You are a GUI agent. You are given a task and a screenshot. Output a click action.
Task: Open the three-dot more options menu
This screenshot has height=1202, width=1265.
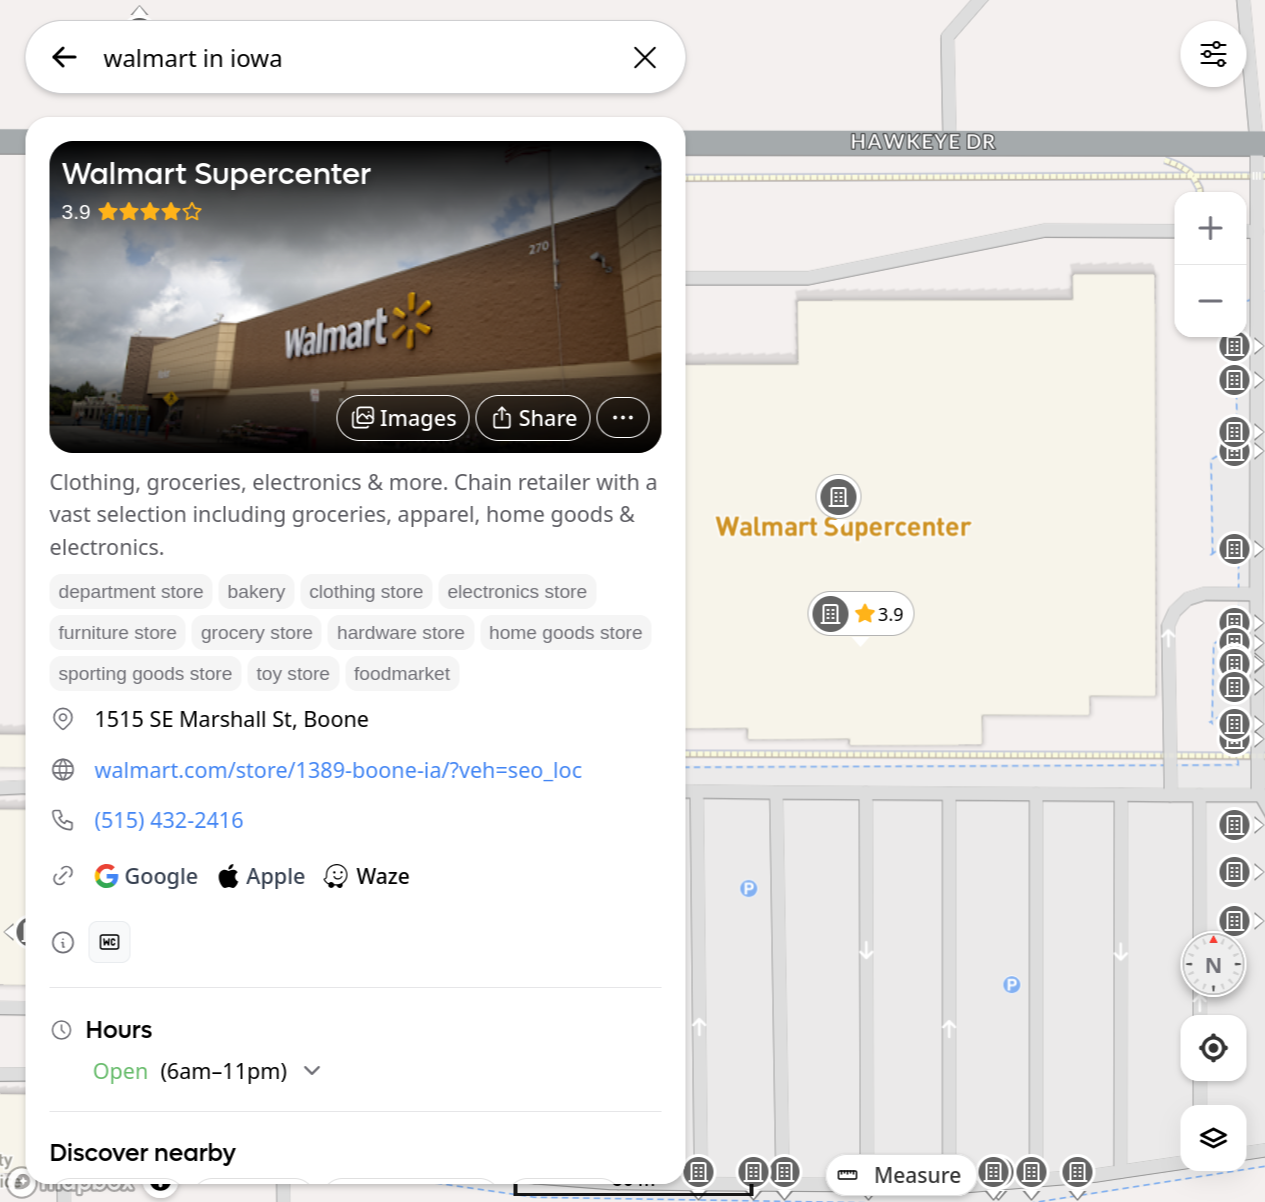[622, 418]
